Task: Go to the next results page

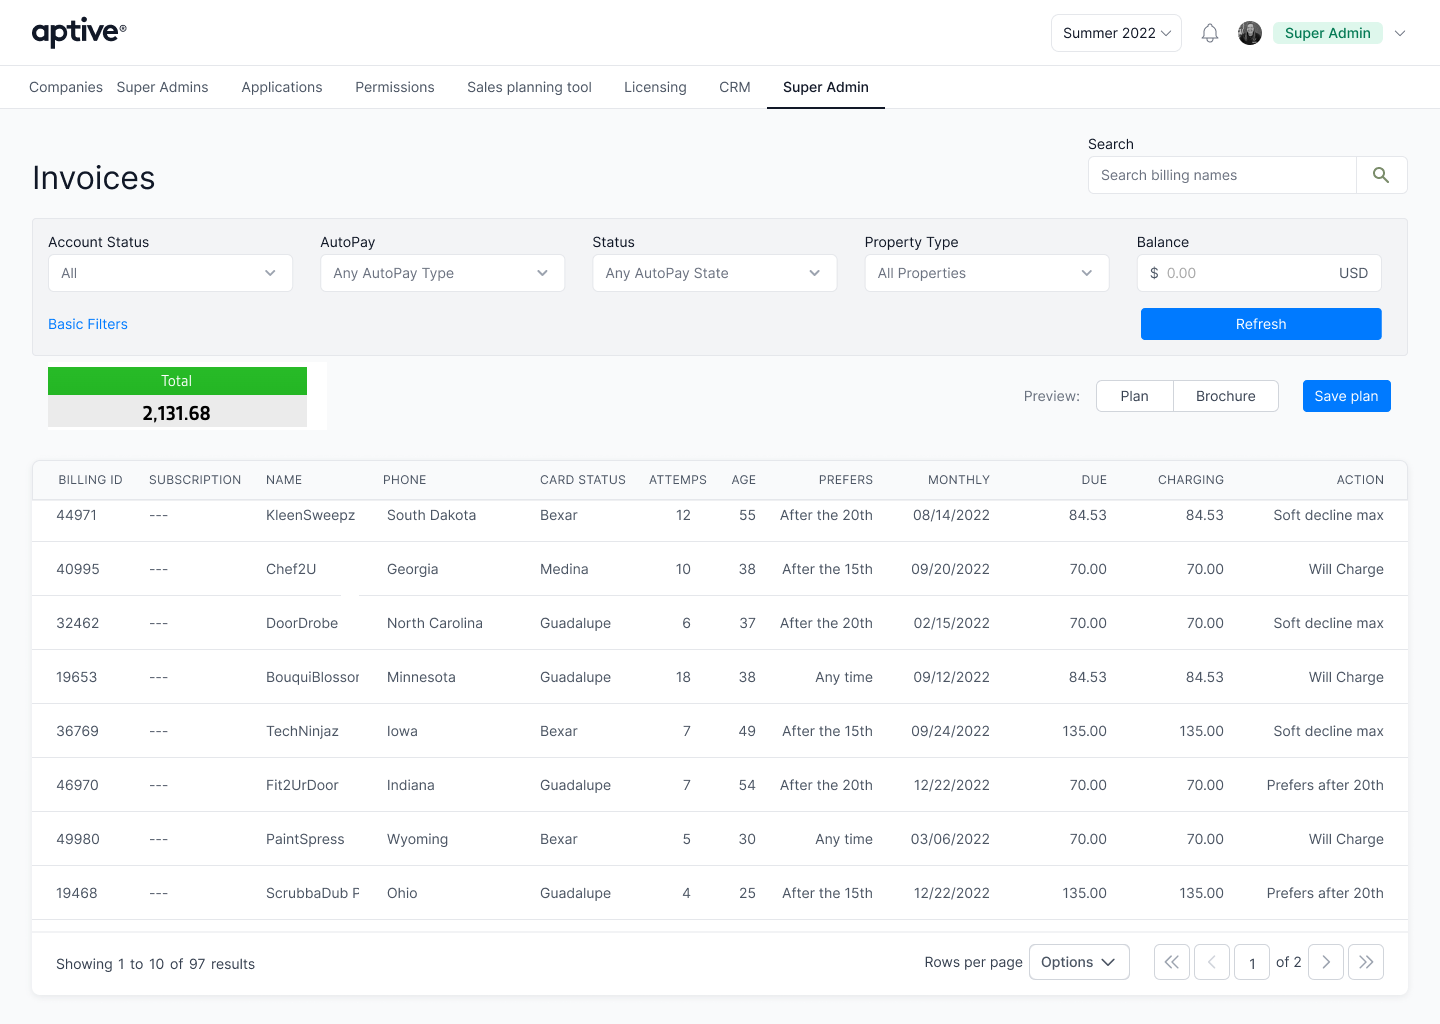Action: (x=1326, y=962)
